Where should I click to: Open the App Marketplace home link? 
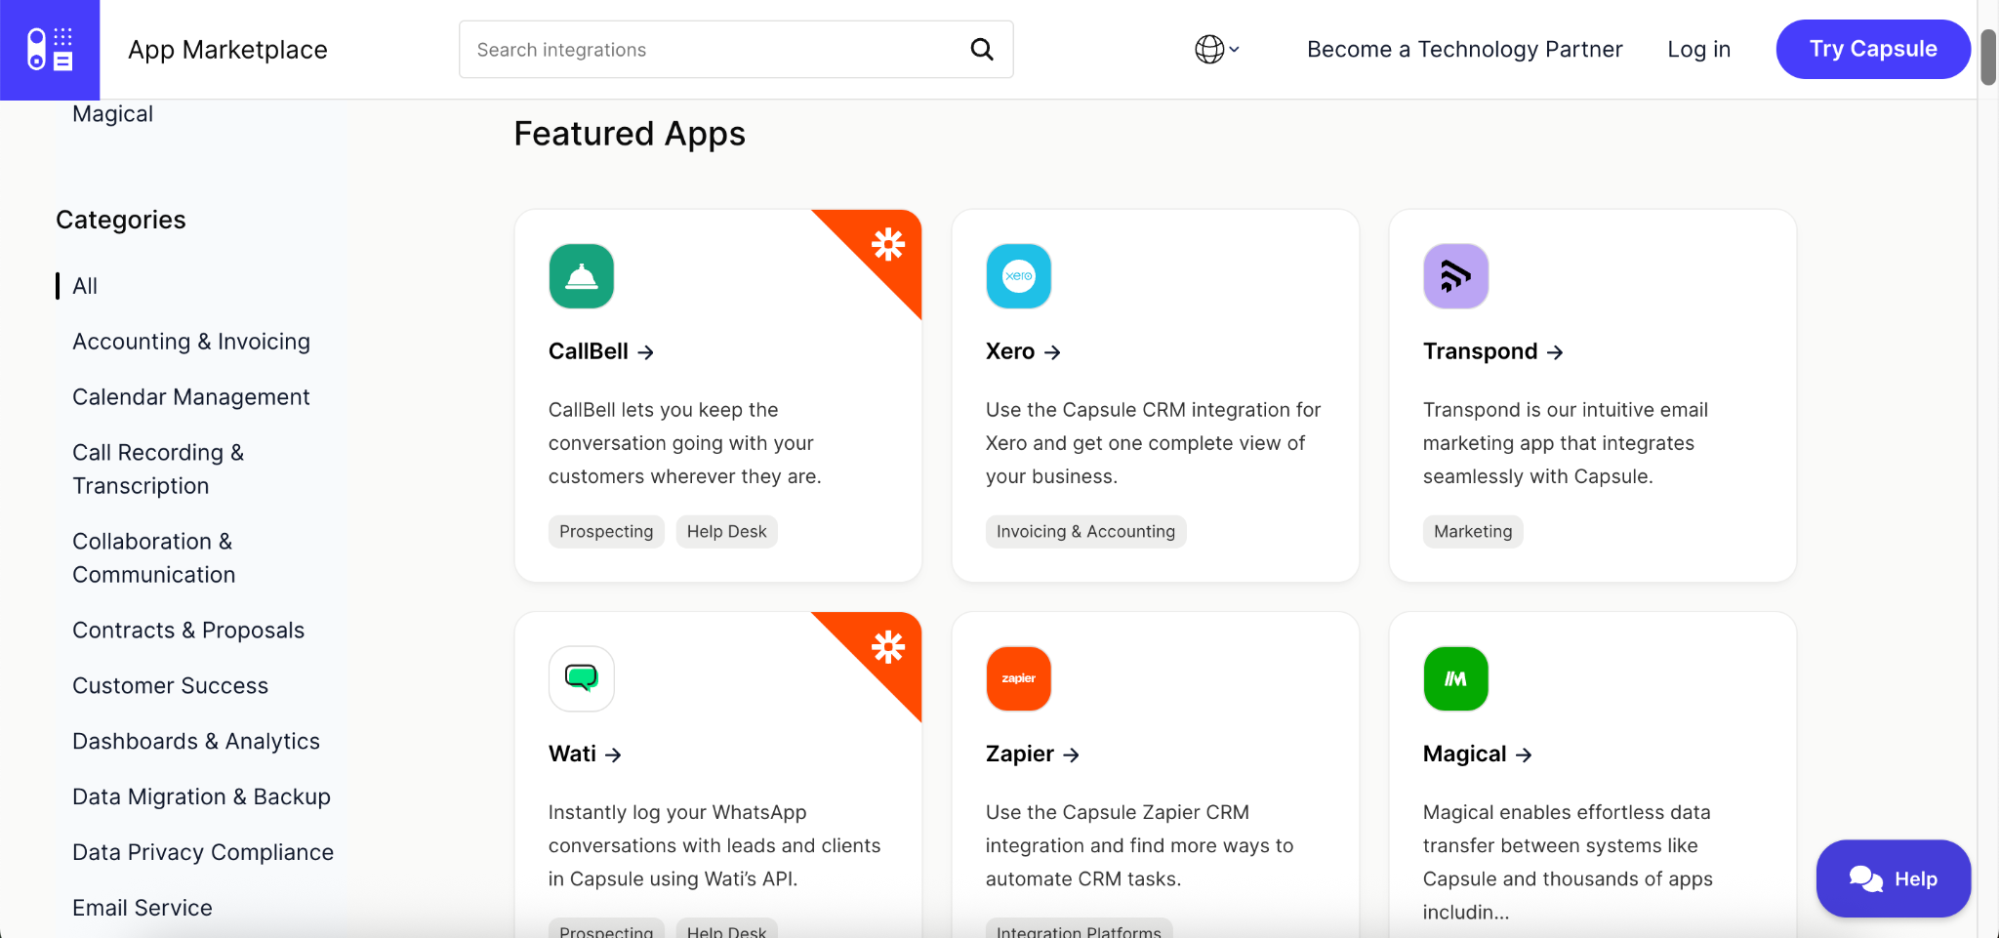(x=227, y=50)
